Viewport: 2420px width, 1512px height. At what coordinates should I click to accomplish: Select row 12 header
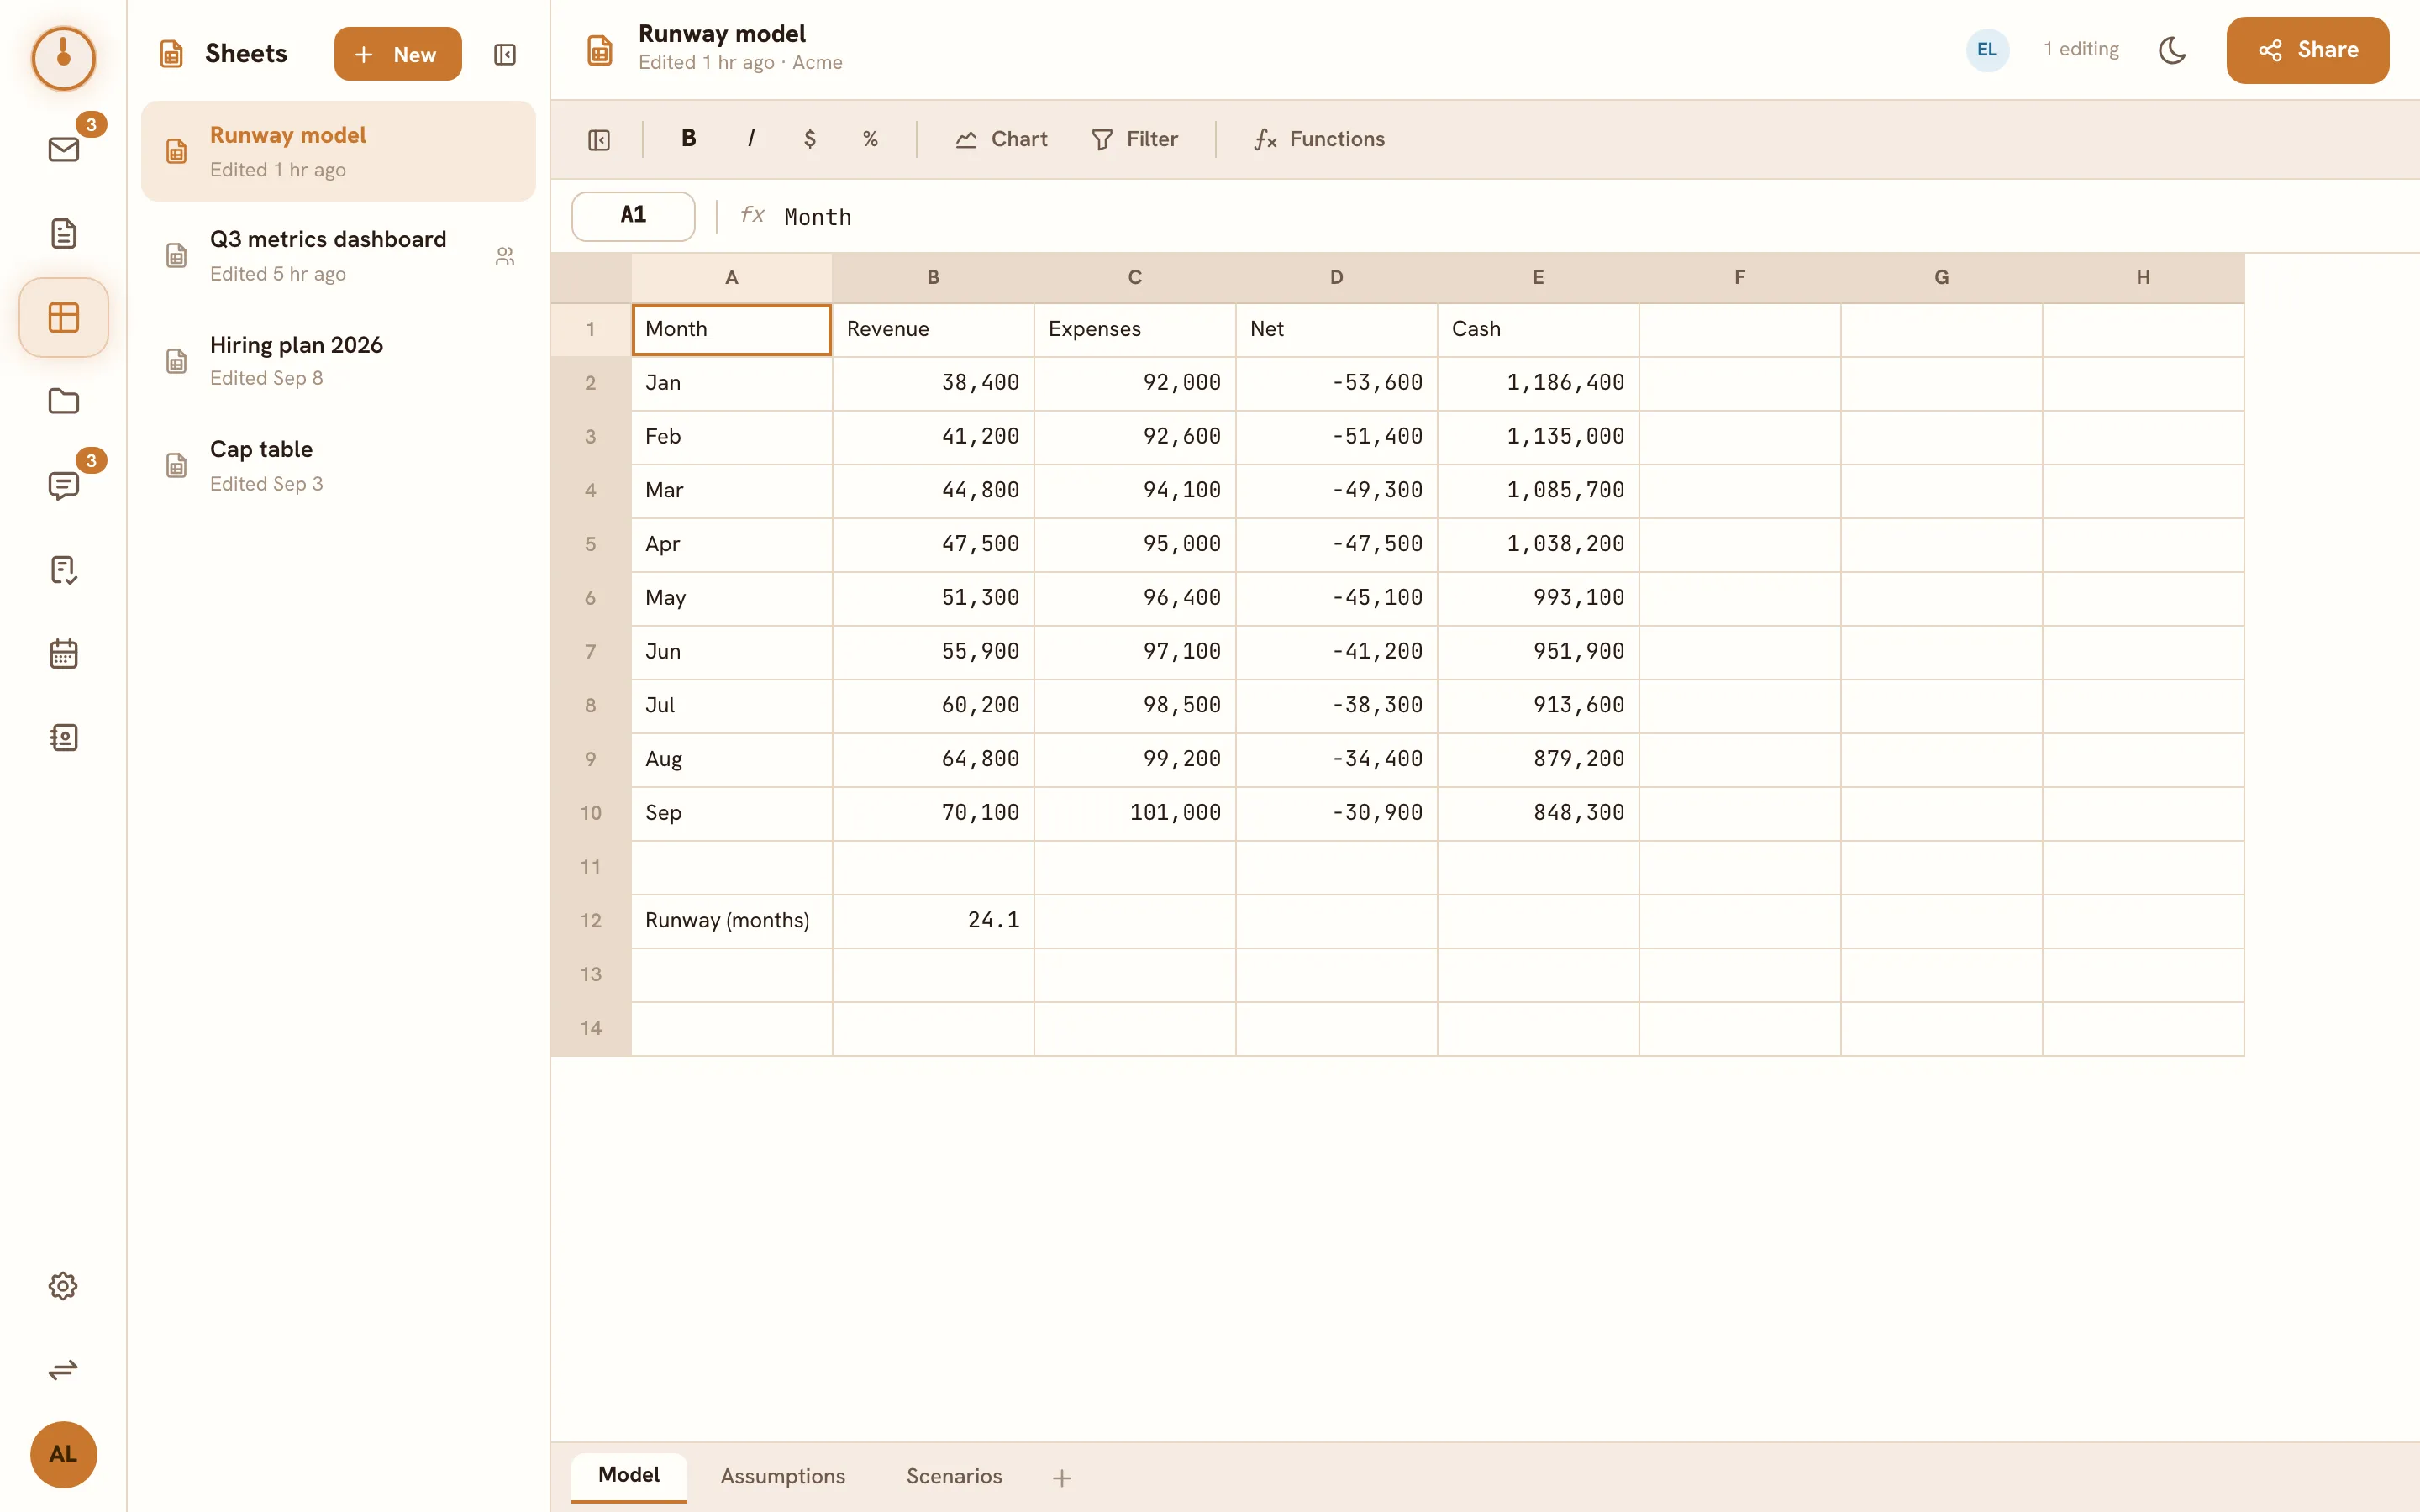coord(591,921)
